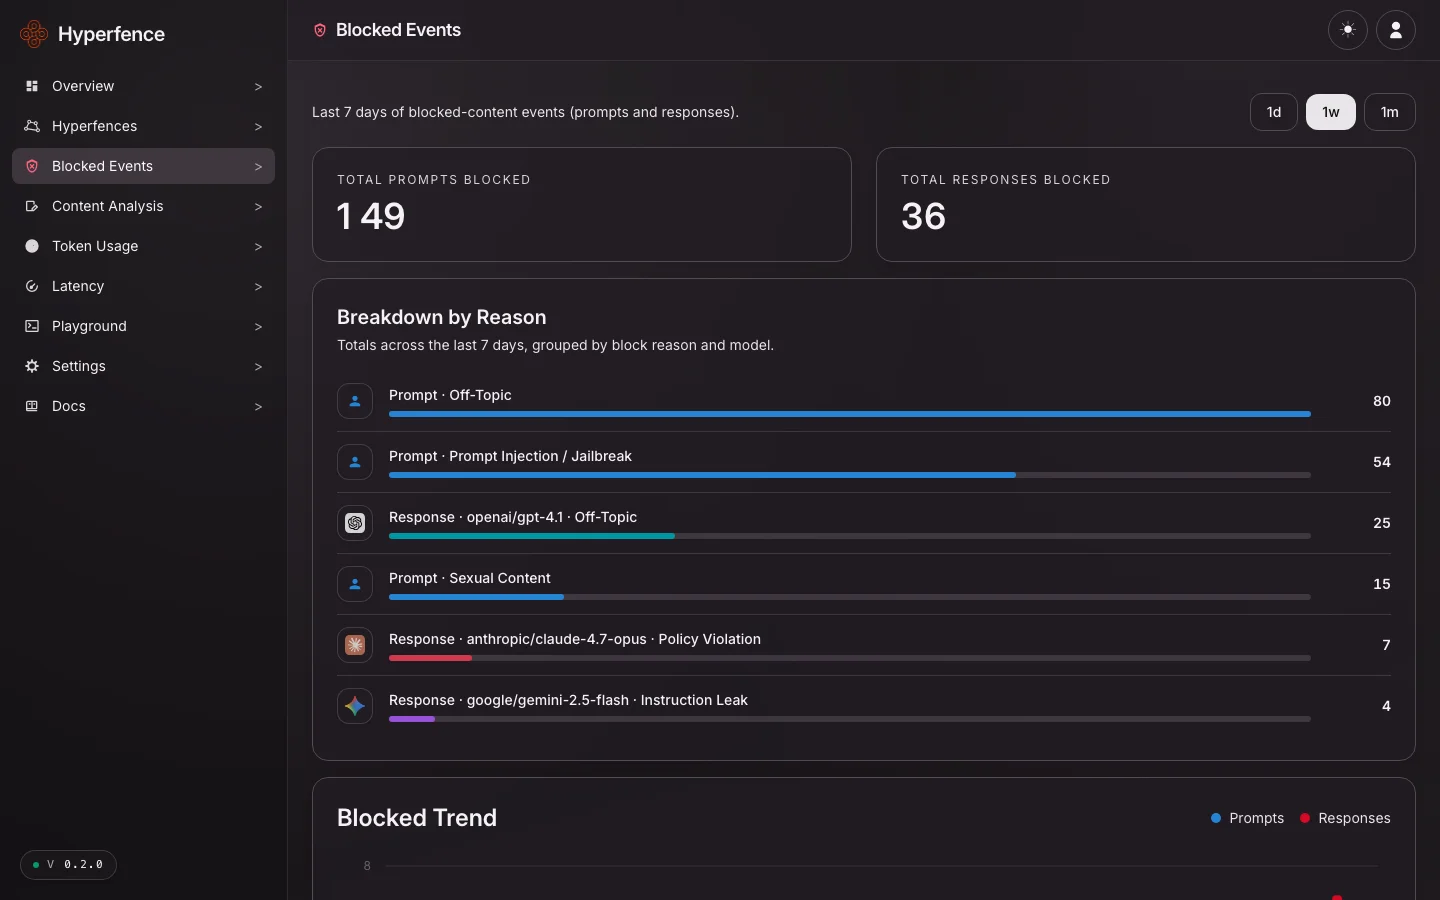This screenshot has height=900, width=1440.
Task: Select the 1d time range
Action: [1274, 112]
